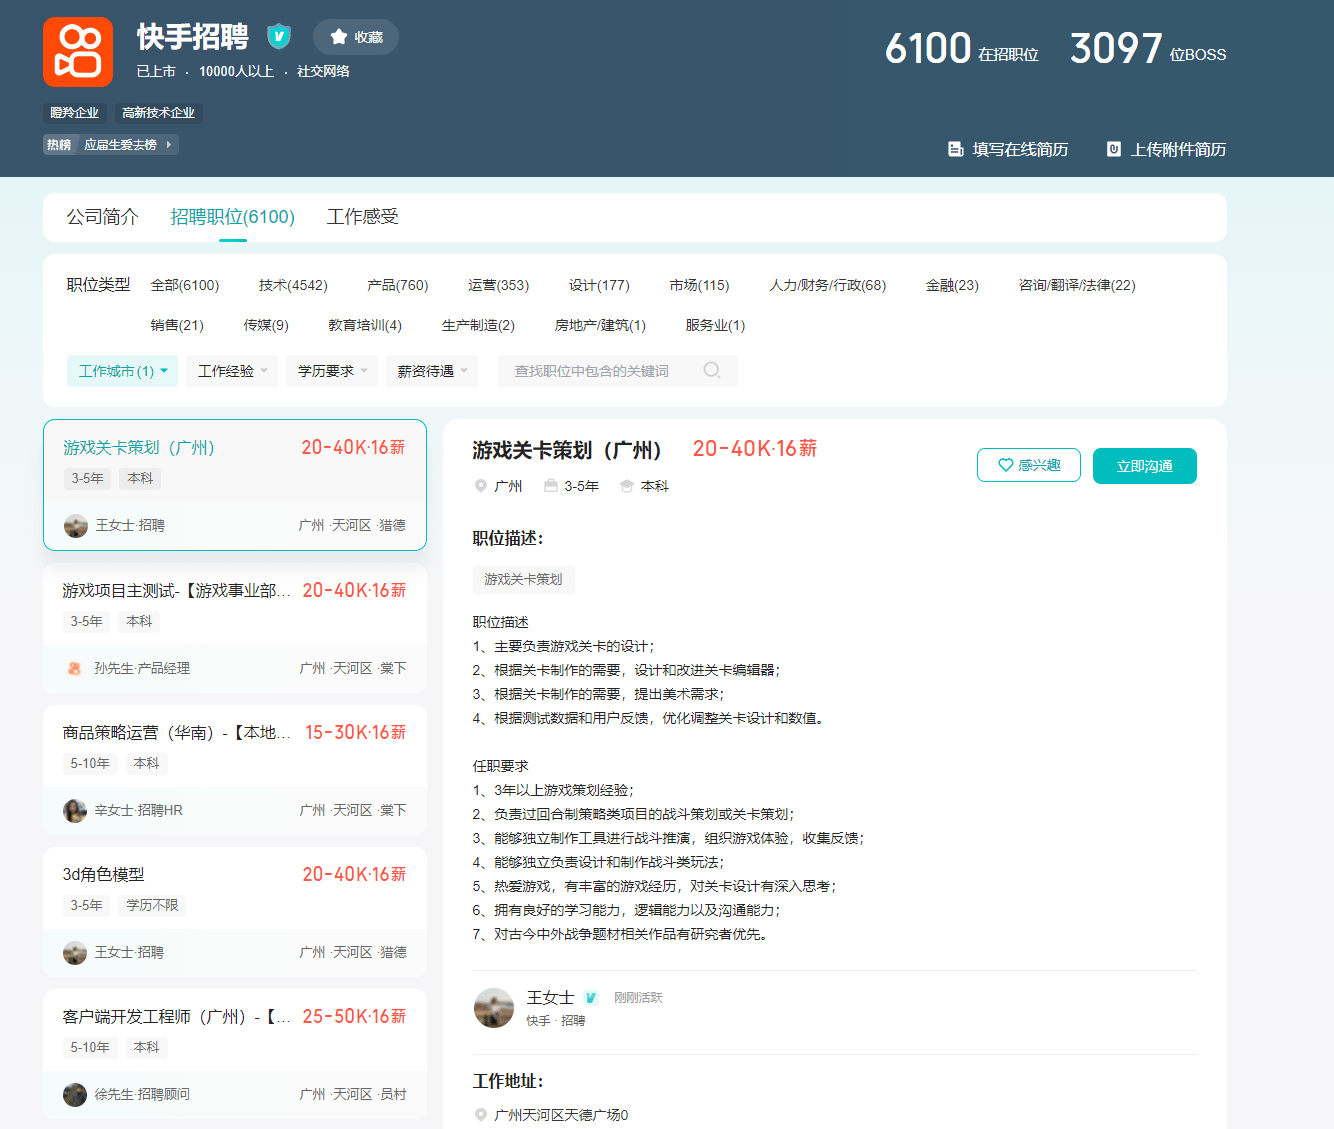Click the verified shield badge beside 快手招聘
Viewport: 1334px width, 1129px height.
coord(279,37)
